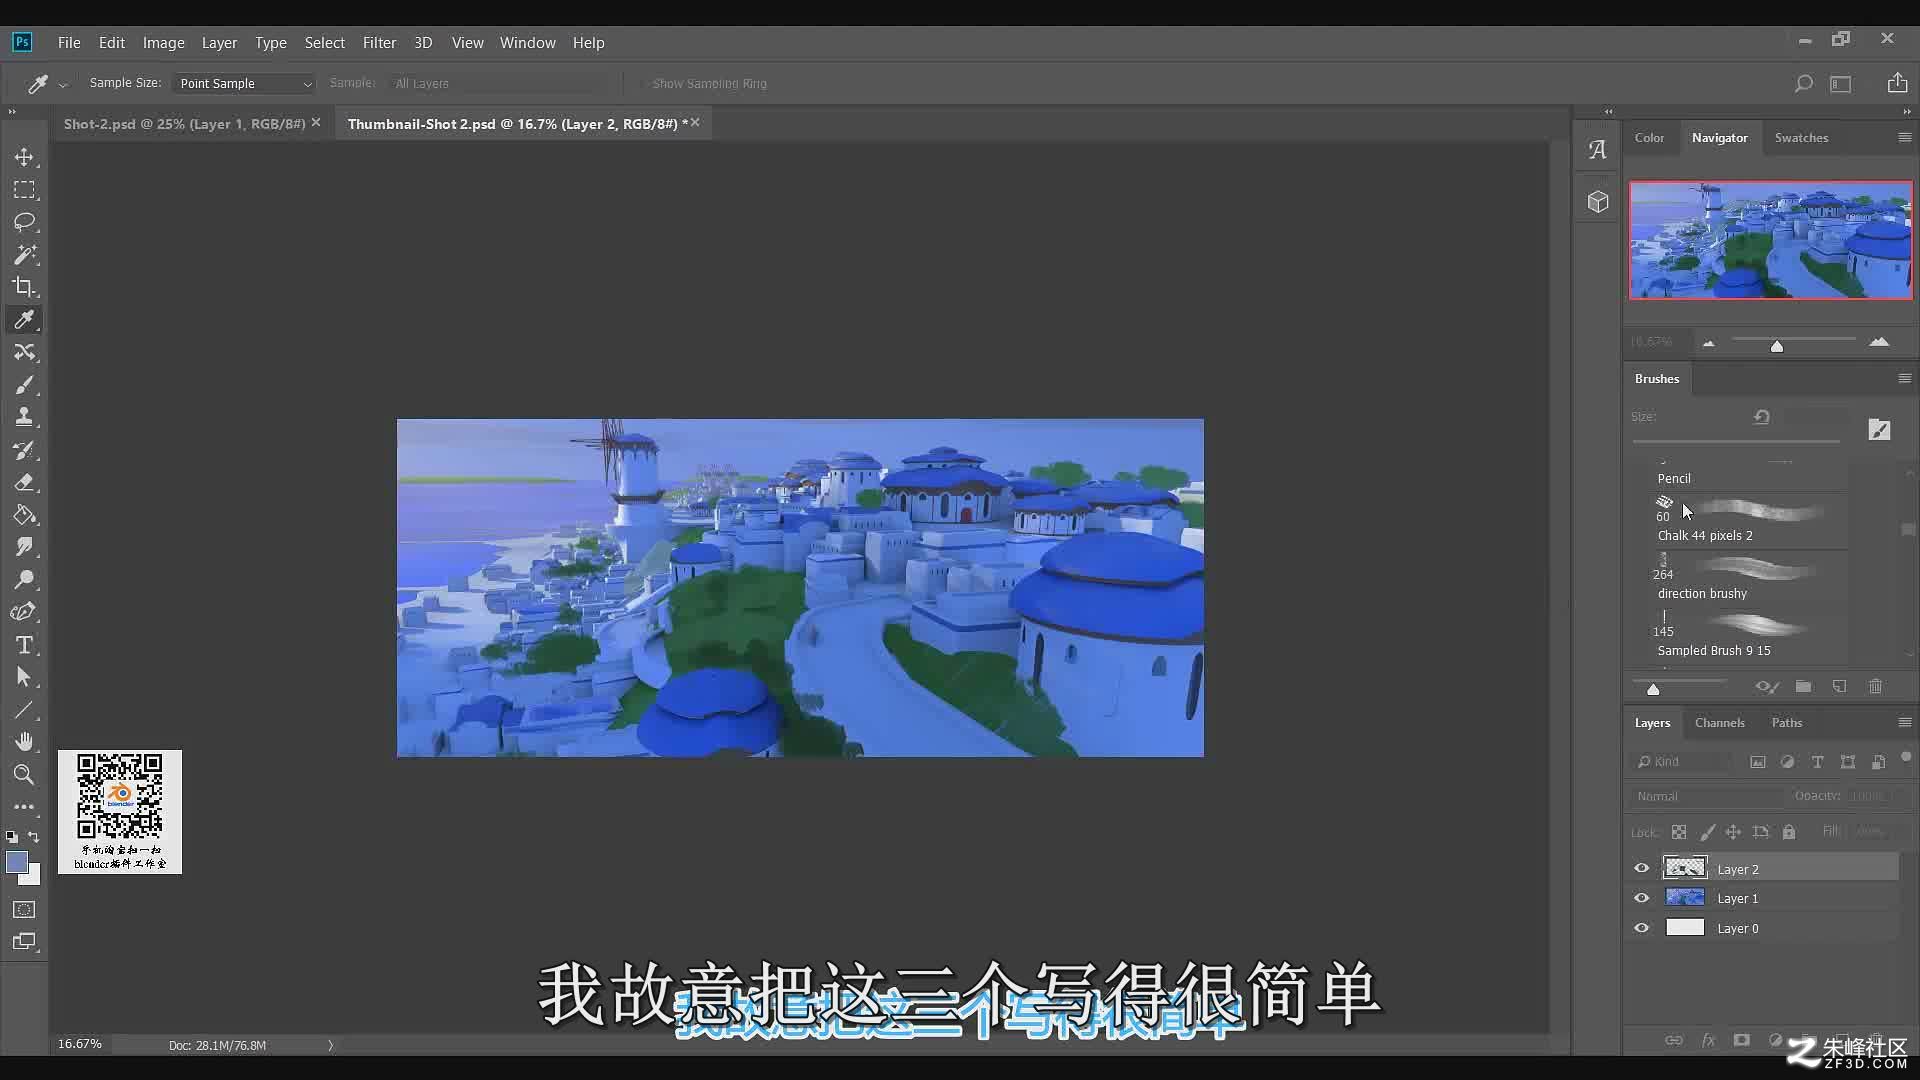Select the Lasso tool
1920x1080 pixels.
click(24, 222)
